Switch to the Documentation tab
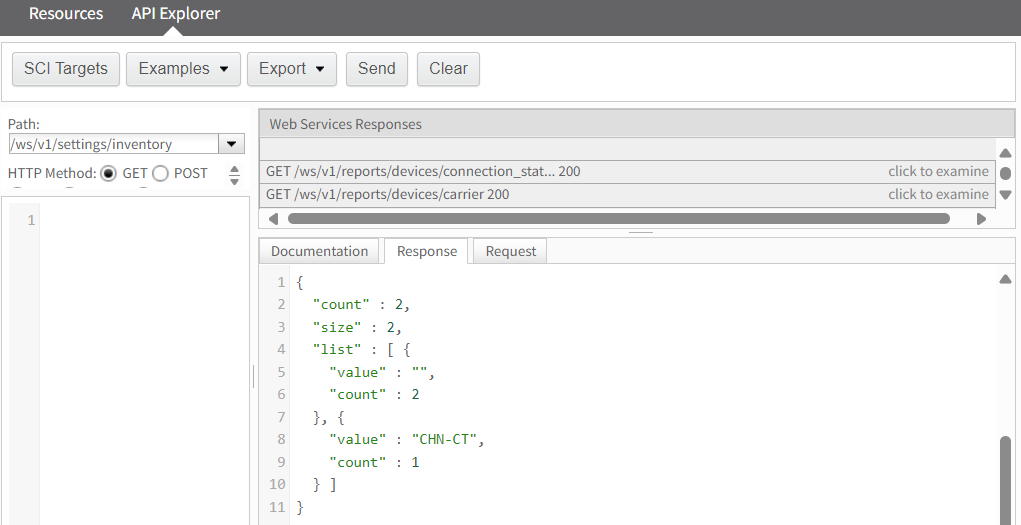Screen dimensions: 1021x525 pos(319,251)
